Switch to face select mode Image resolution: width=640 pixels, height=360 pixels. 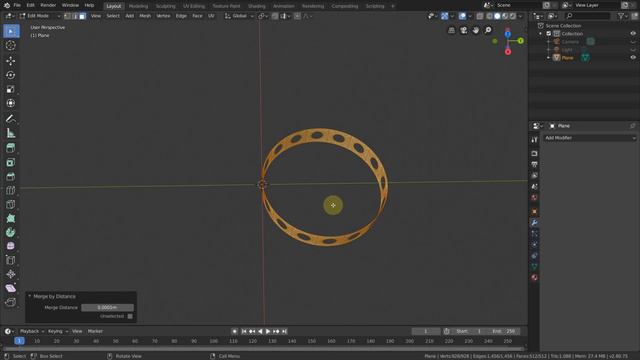(82, 16)
